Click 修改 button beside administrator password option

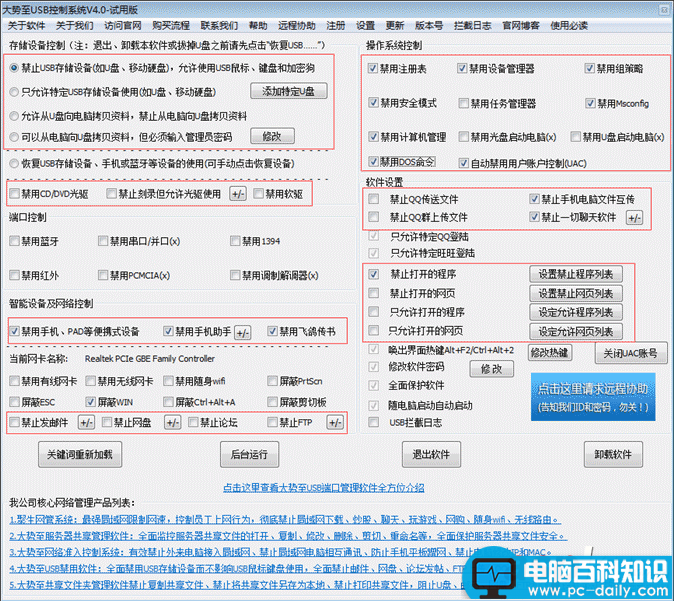(272, 136)
